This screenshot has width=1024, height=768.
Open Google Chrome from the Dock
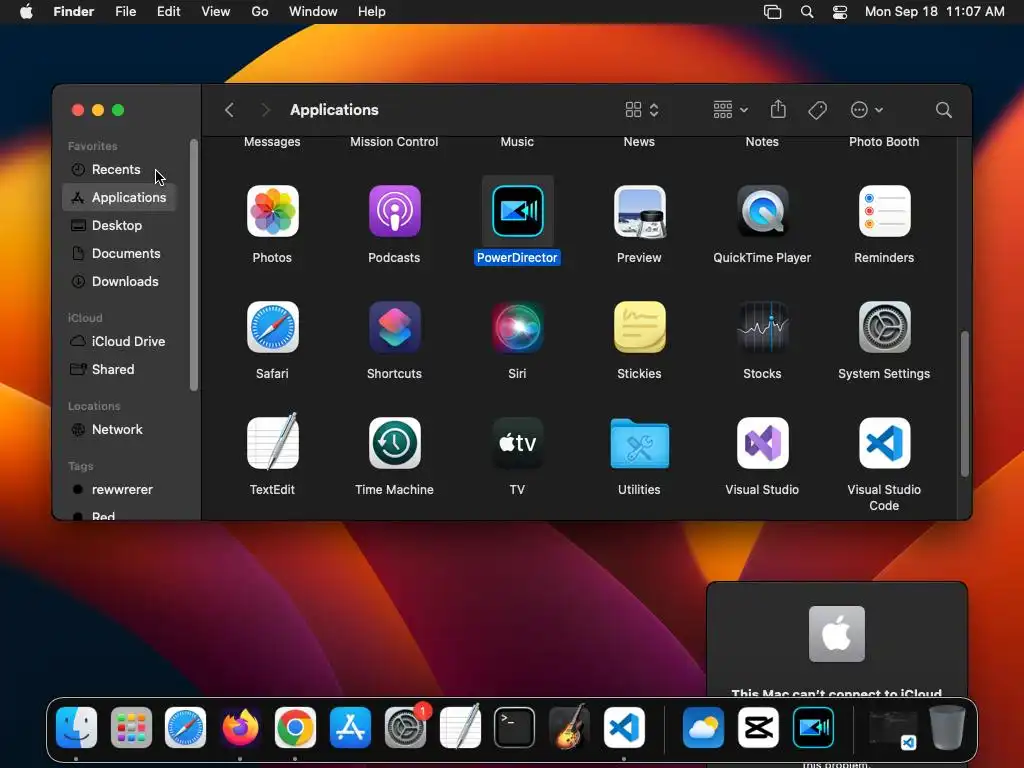pyautogui.click(x=295, y=727)
